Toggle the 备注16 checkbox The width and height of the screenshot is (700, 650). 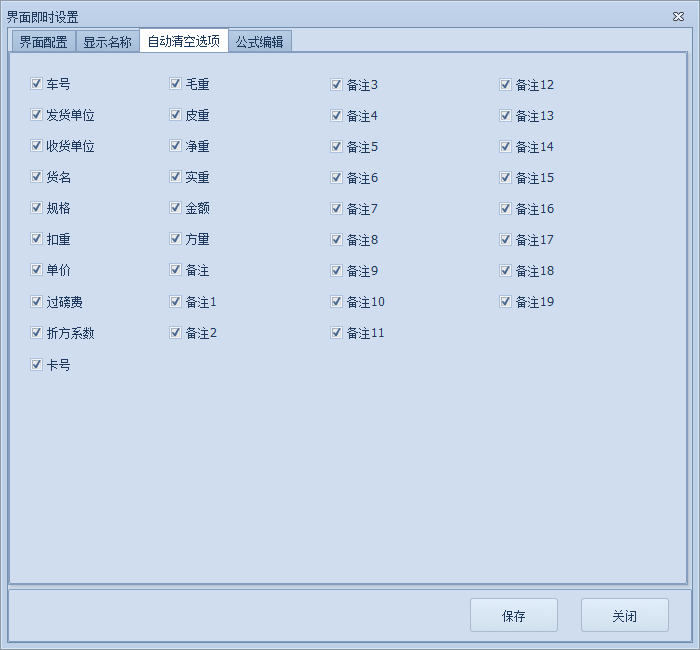pos(505,208)
